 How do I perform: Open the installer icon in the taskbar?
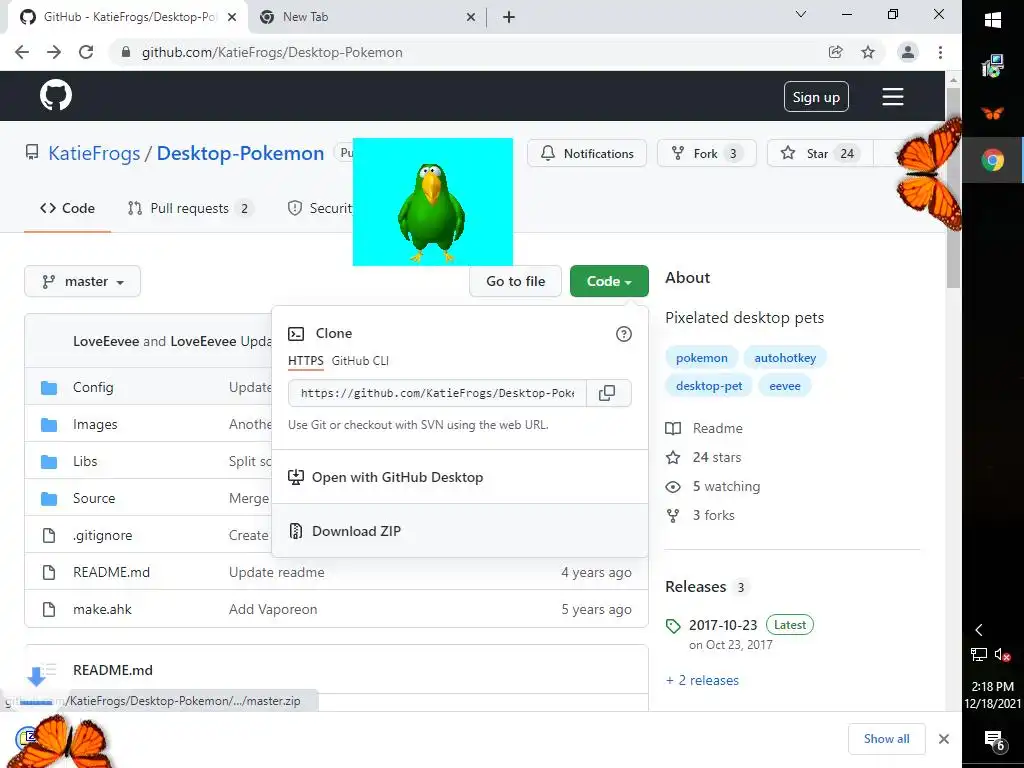pyautogui.click(x=993, y=66)
